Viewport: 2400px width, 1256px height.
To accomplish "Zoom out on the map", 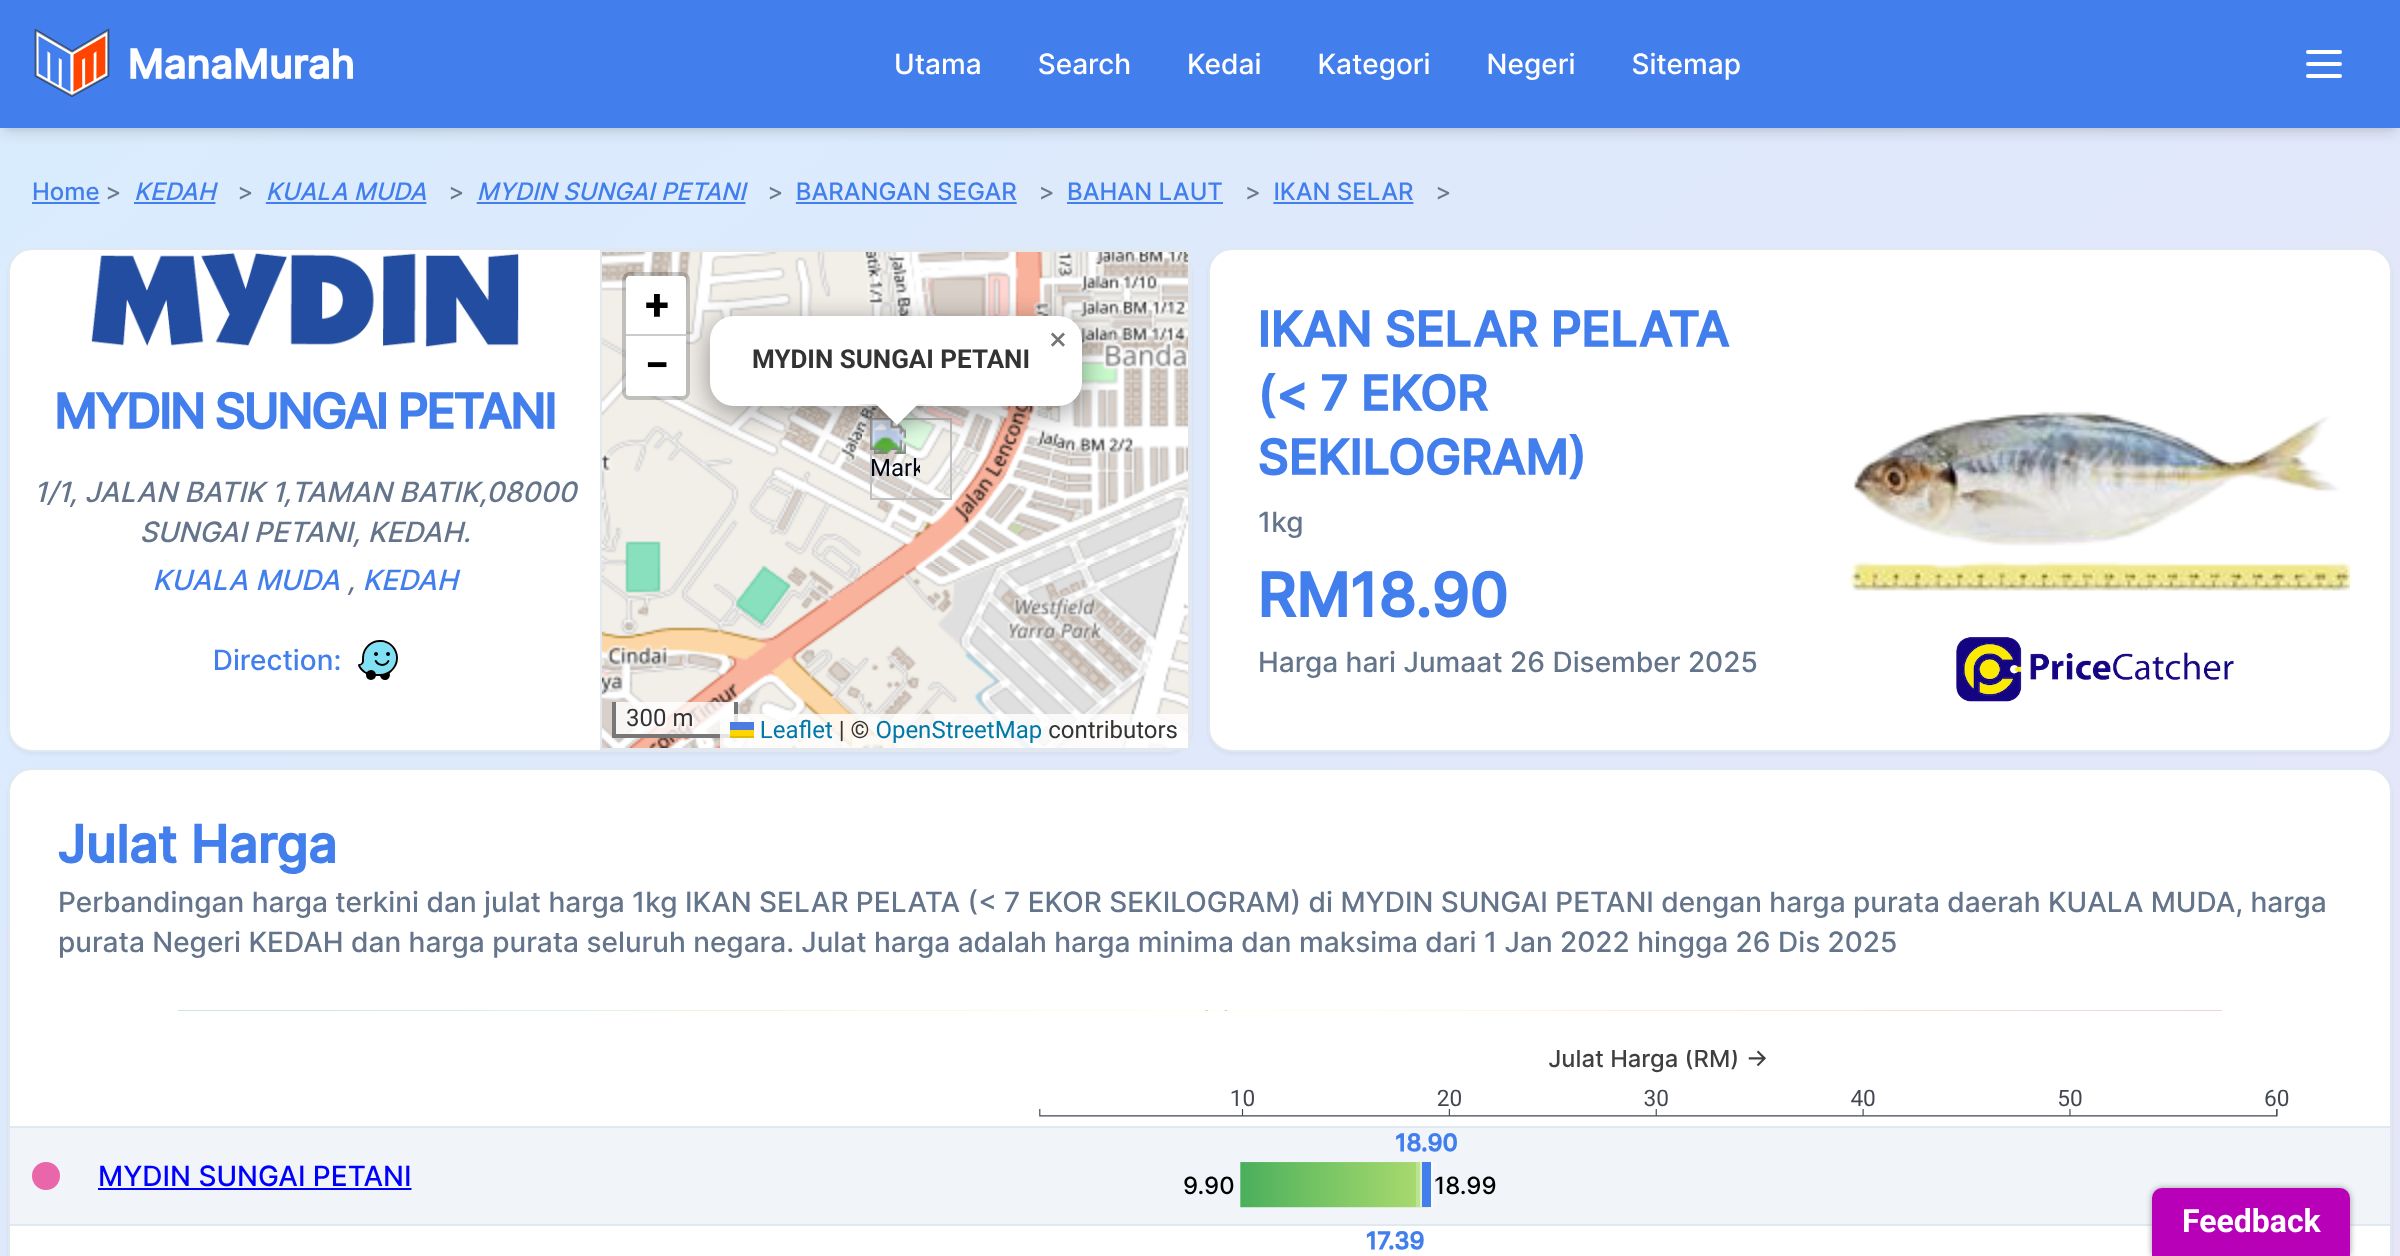I will click(656, 365).
